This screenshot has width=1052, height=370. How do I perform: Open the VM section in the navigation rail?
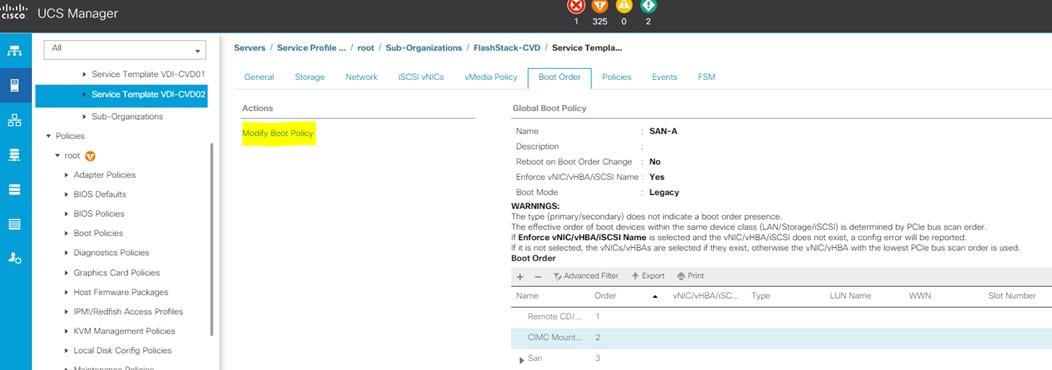15,189
